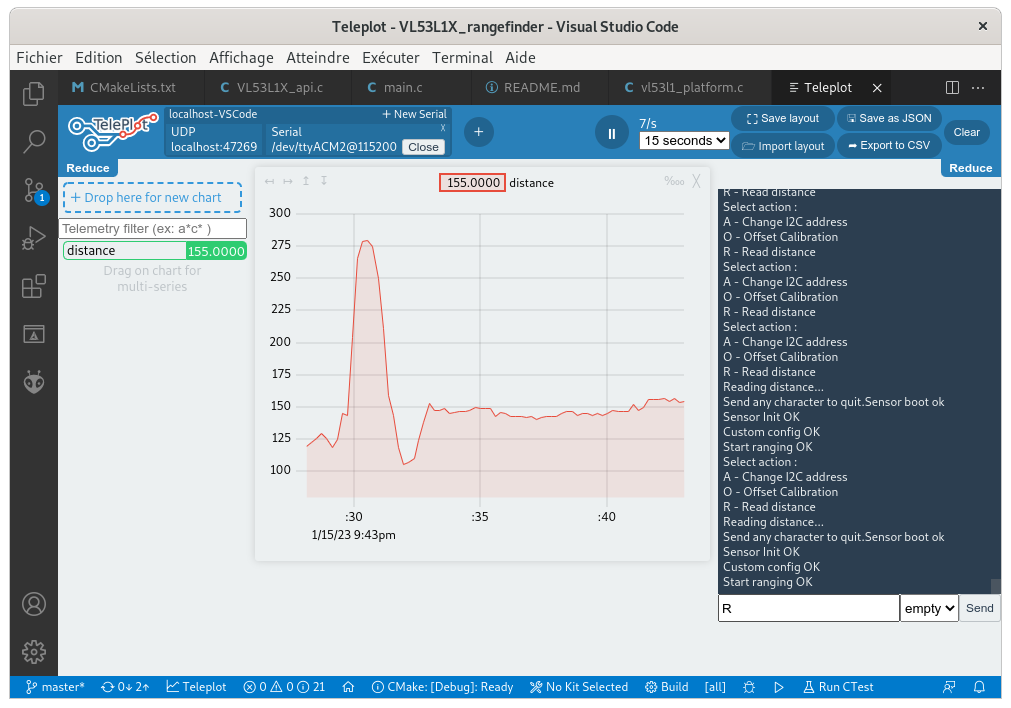
Task: Open the line-ending dropdown showing empty
Action: coord(928,608)
